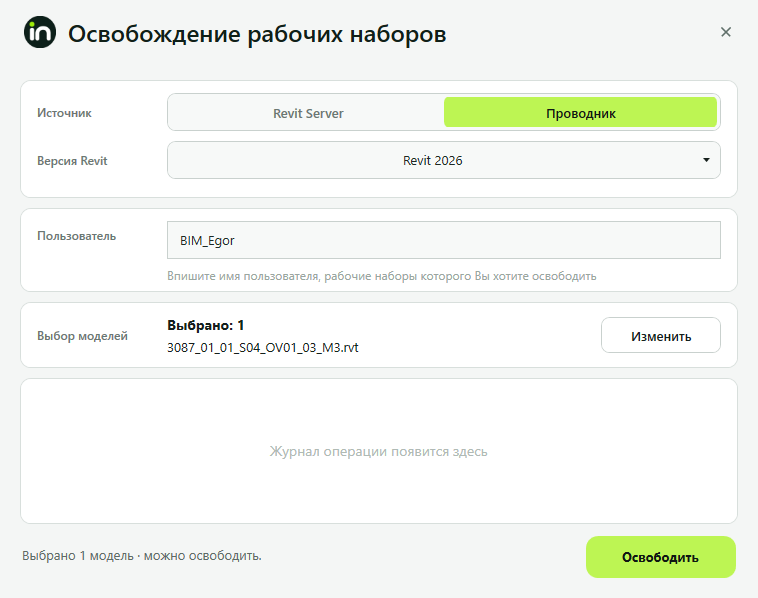This screenshot has height=598, width=758.
Task: Click hint text 'Впишите имя пользователя...'
Action: tap(382, 276)
